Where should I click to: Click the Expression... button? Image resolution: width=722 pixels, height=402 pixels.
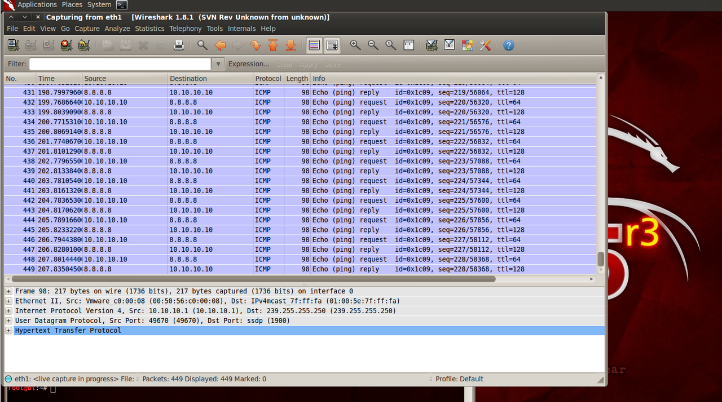tap(249, 64)
